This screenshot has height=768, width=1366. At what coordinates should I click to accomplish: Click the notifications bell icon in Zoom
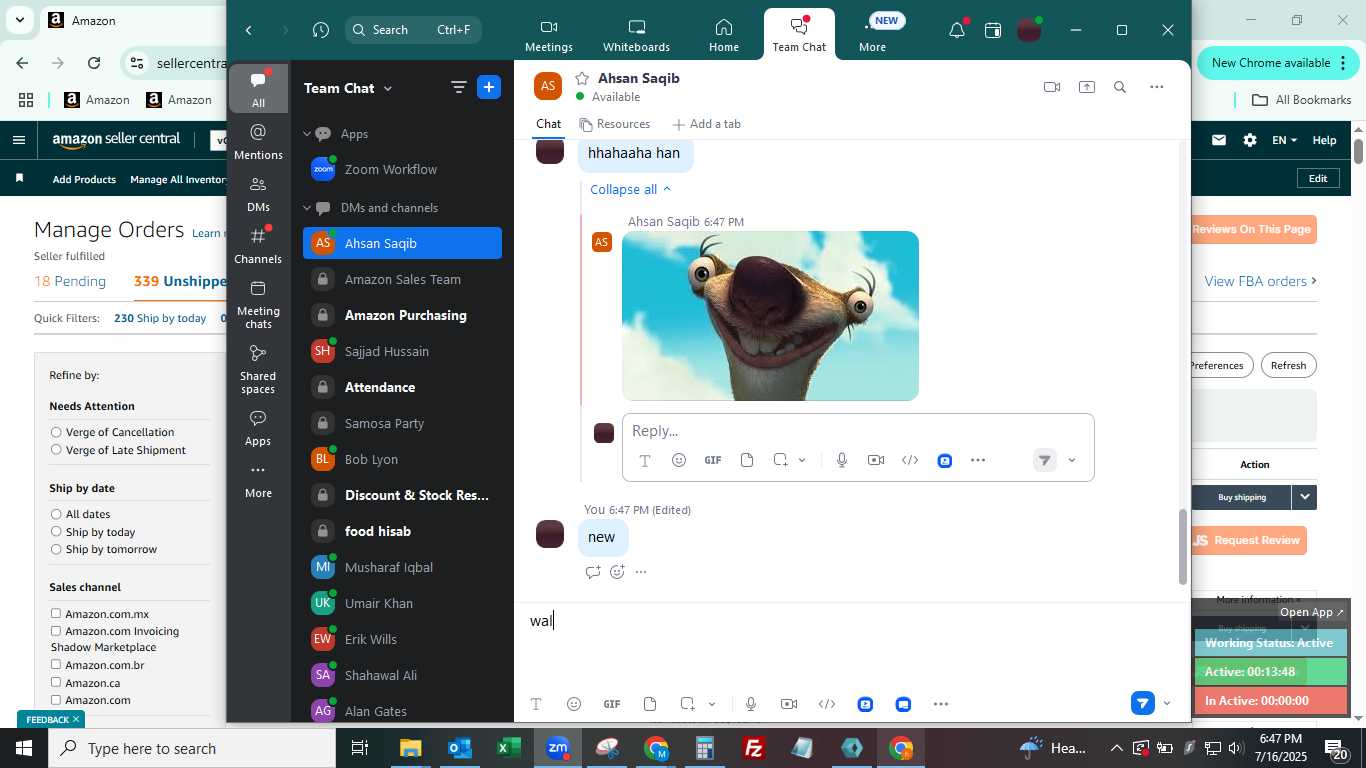point(957,30)
